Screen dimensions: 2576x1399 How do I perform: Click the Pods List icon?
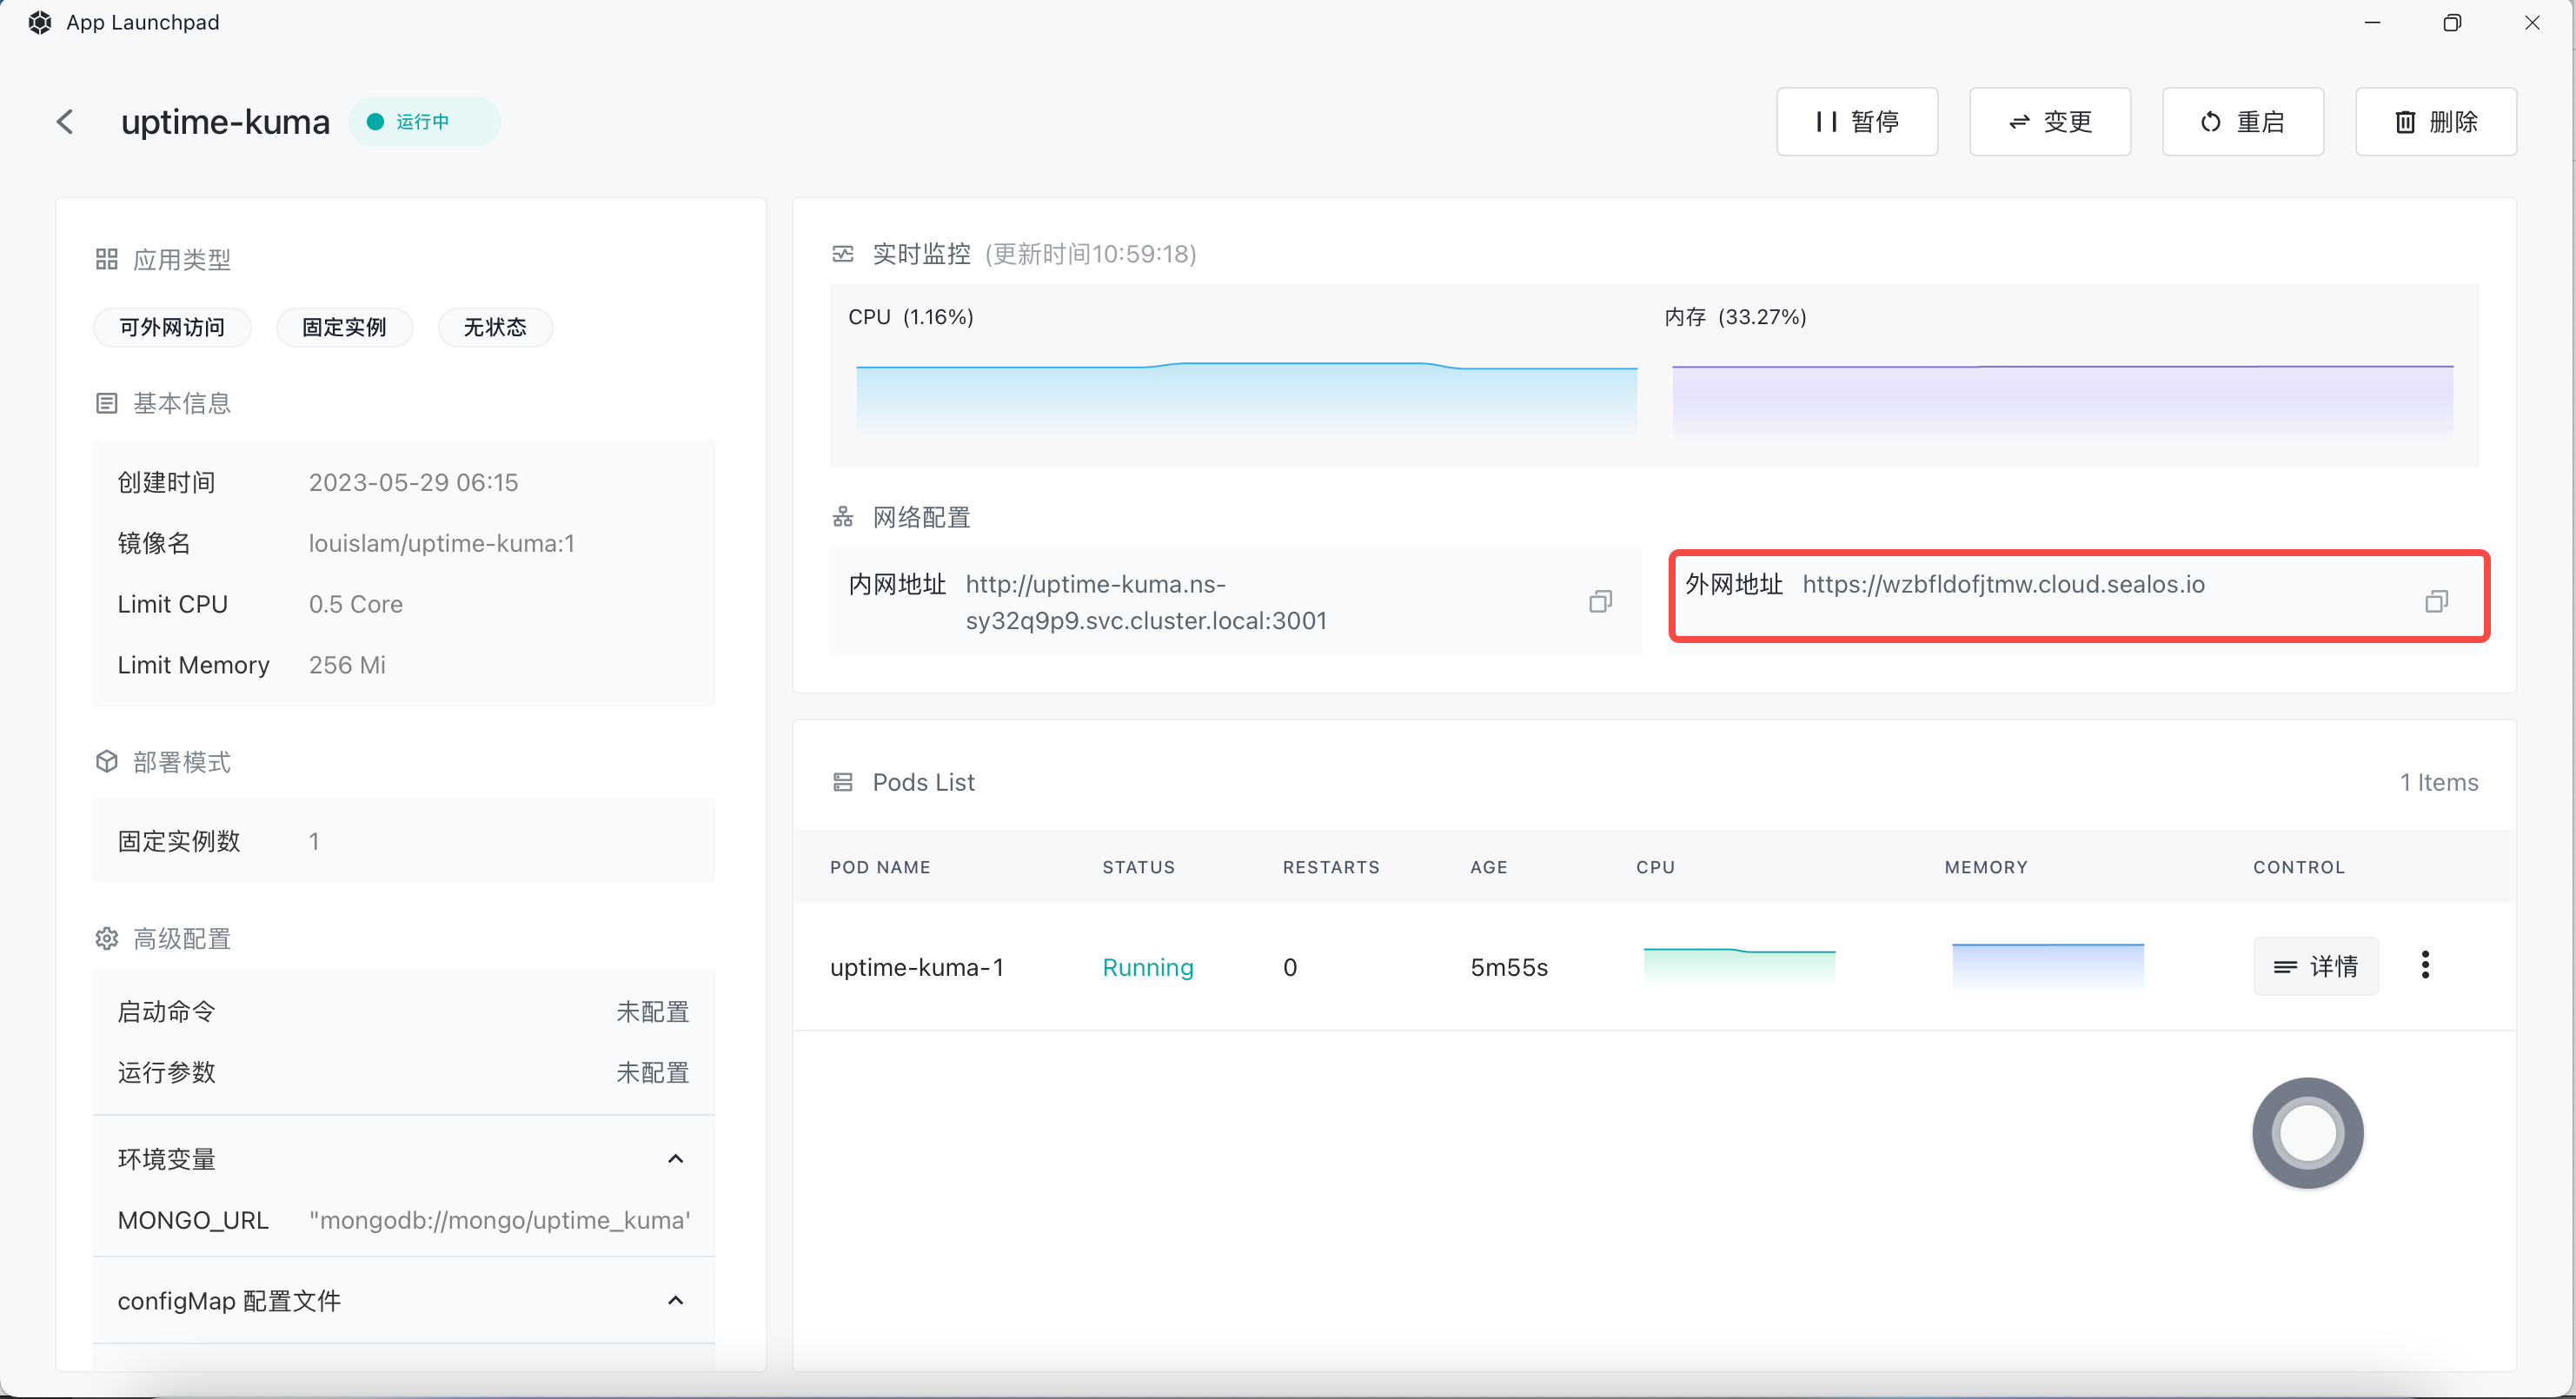tap(843, 782)
